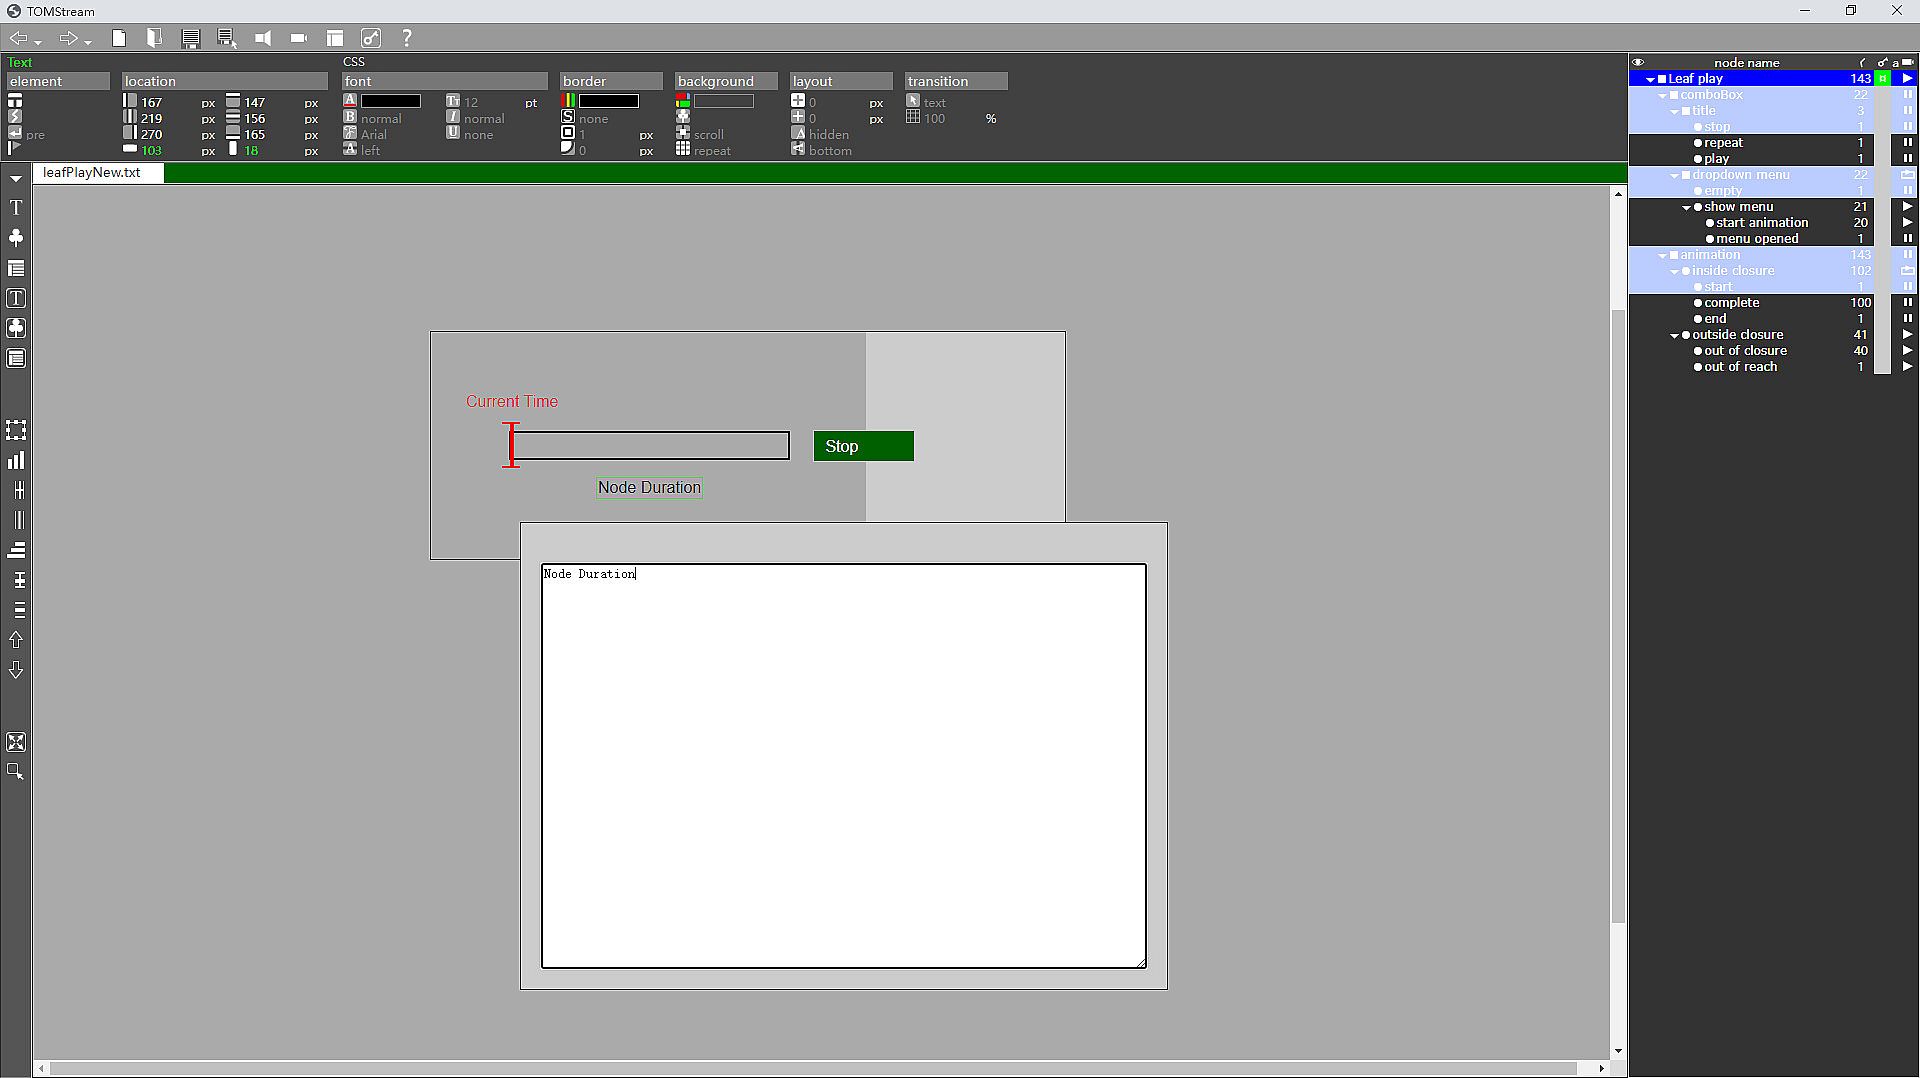
Task: Click the magnifier zoom tool in sidebar
Action: 16,772
